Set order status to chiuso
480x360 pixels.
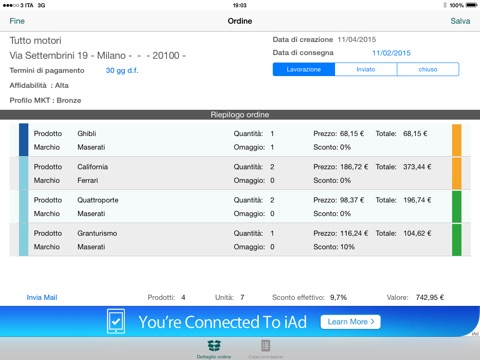428,69
